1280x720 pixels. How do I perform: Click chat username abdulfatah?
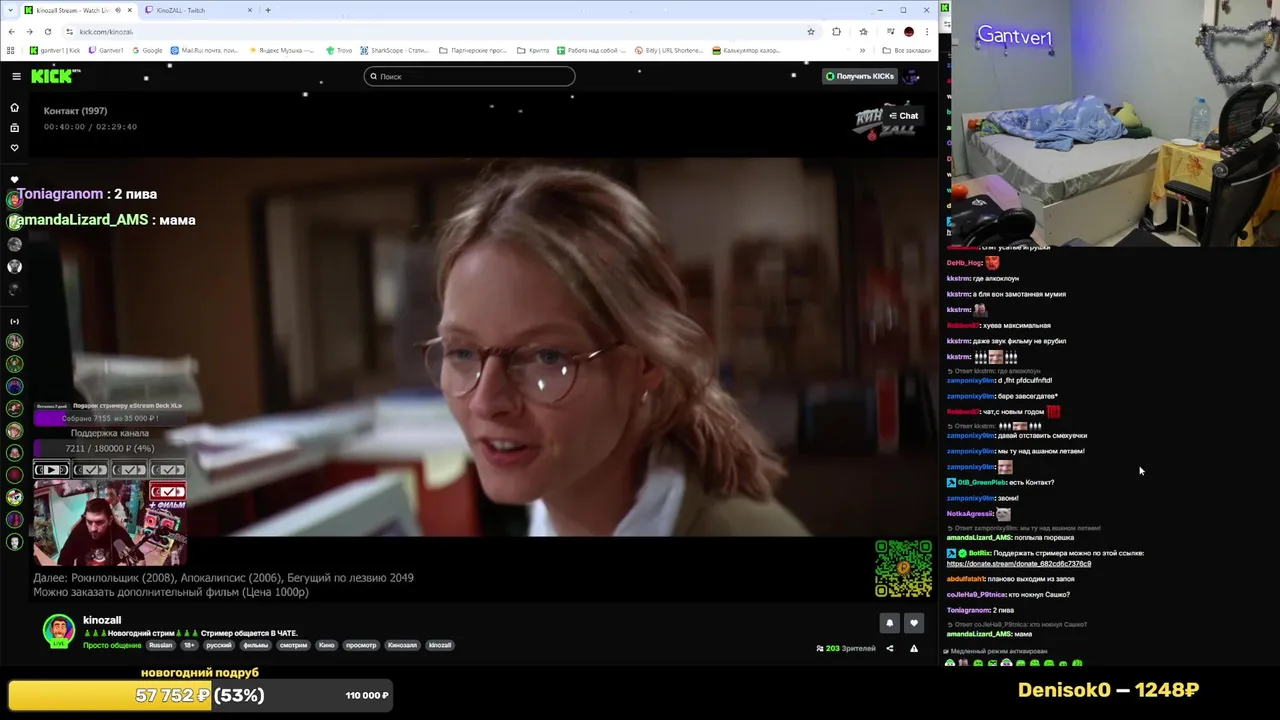966,578
